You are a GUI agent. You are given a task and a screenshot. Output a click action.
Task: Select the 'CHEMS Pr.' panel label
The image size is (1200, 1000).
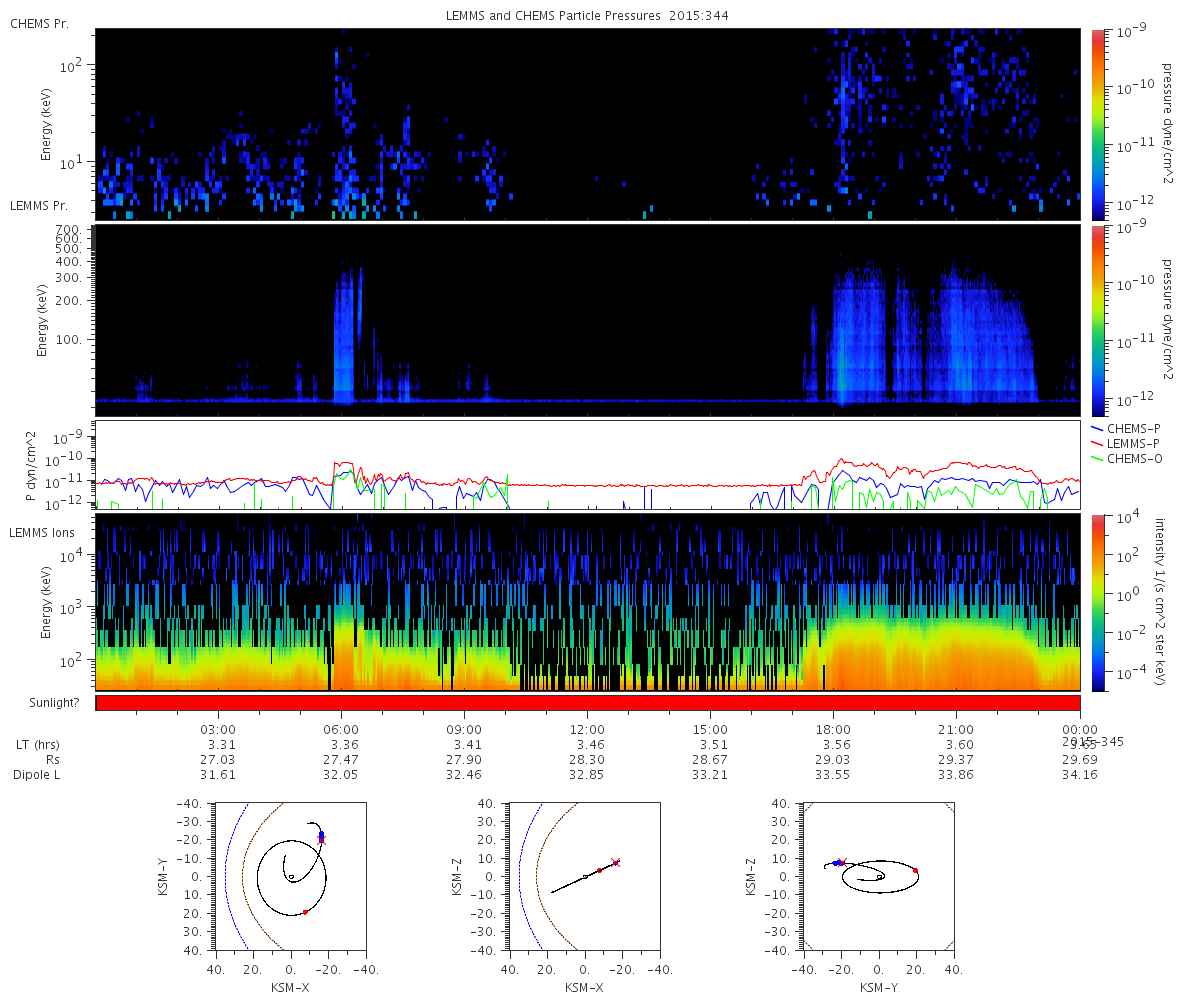(38, 23)
